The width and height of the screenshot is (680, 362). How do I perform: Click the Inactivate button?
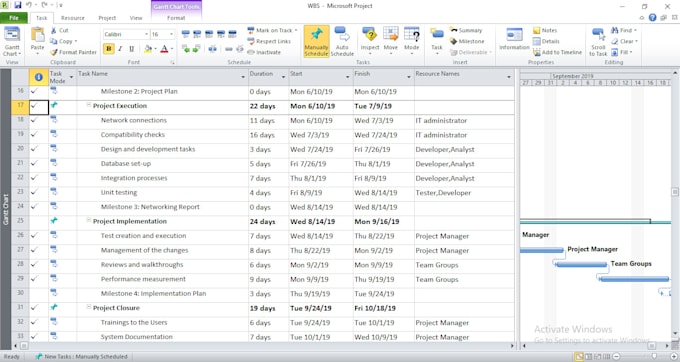pyautogui.click(x=264, y=52)
